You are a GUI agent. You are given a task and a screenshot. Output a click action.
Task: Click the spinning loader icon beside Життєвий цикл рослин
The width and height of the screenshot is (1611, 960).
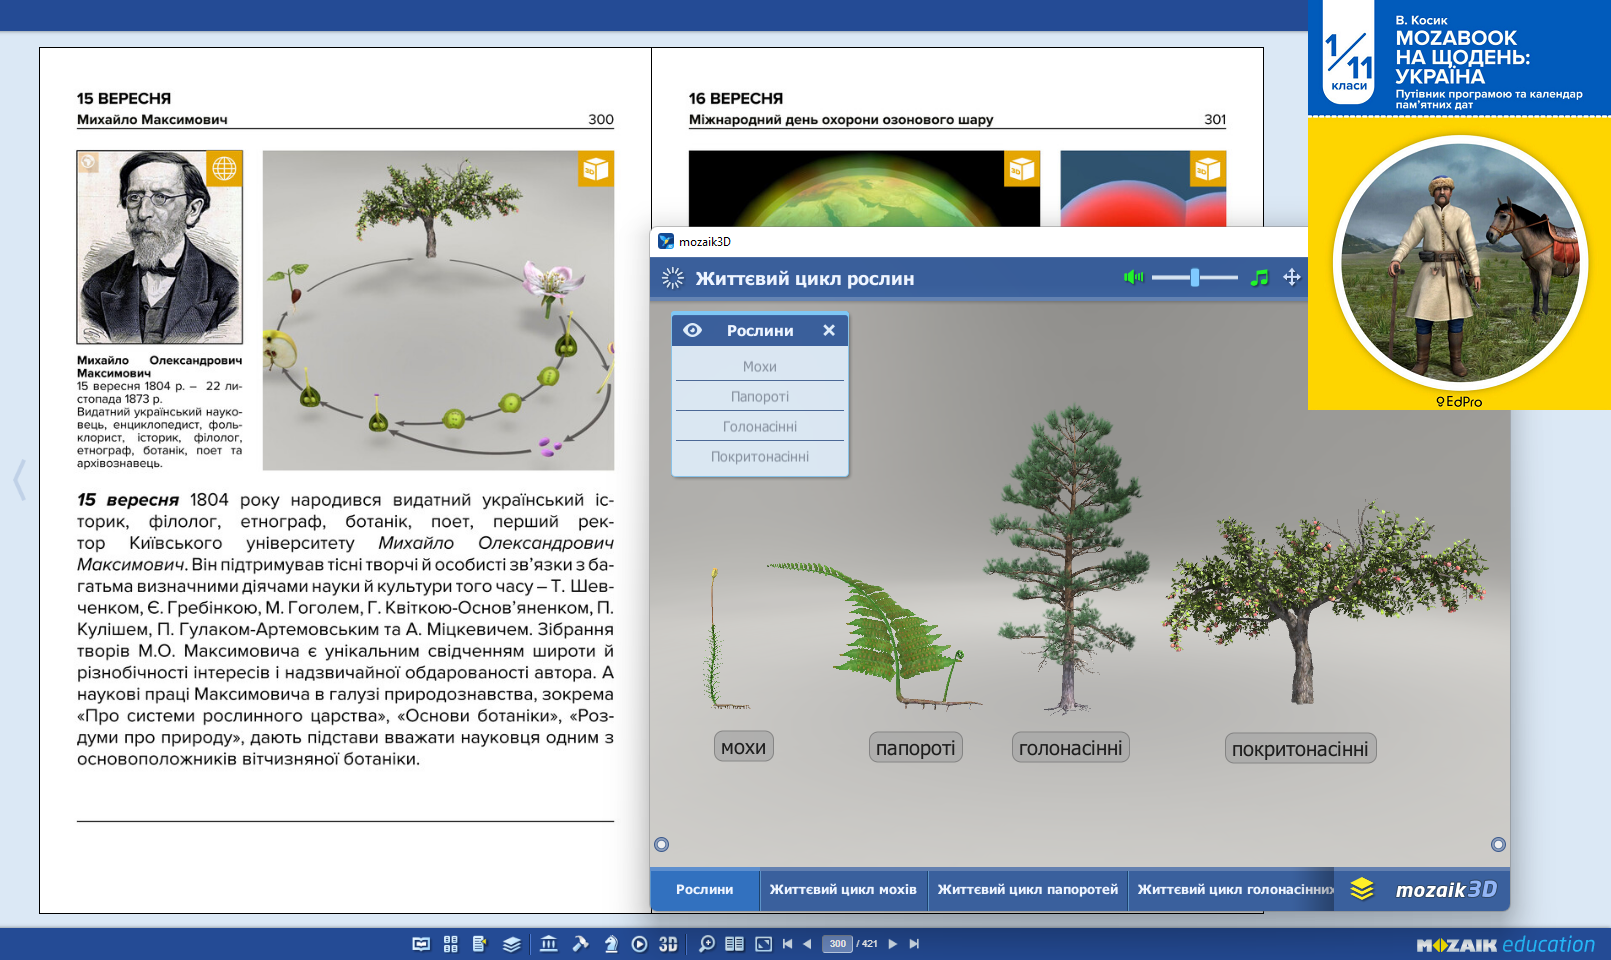pos(673,278)
